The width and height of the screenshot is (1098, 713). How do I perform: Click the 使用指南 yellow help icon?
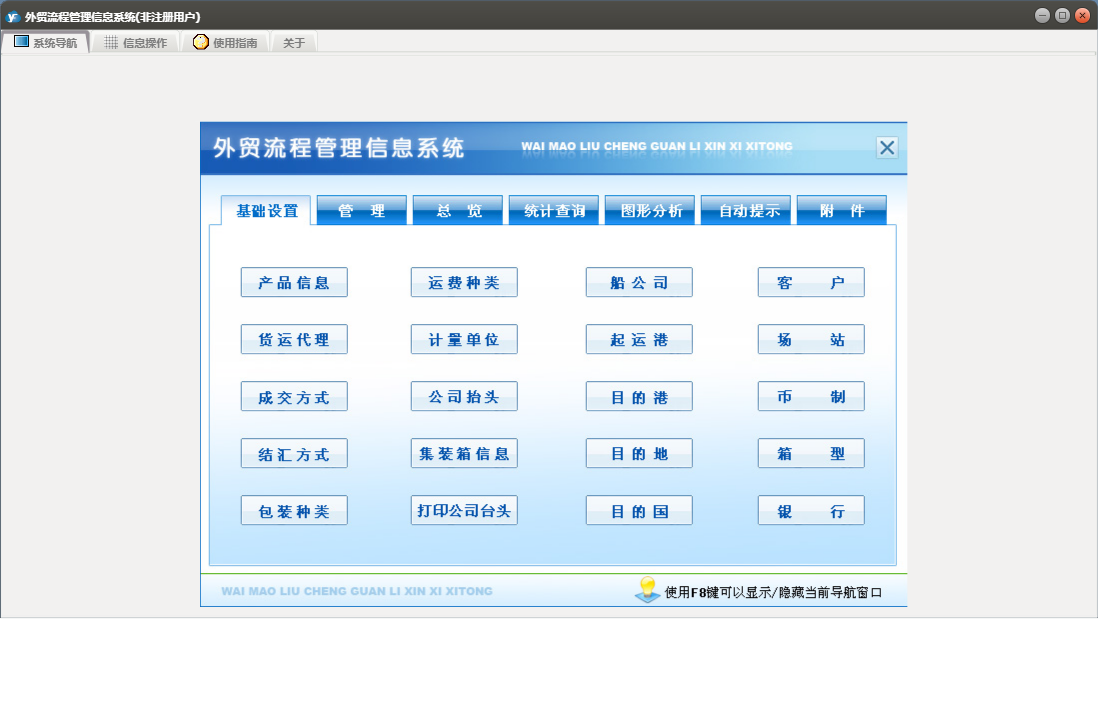pos(201,42)
